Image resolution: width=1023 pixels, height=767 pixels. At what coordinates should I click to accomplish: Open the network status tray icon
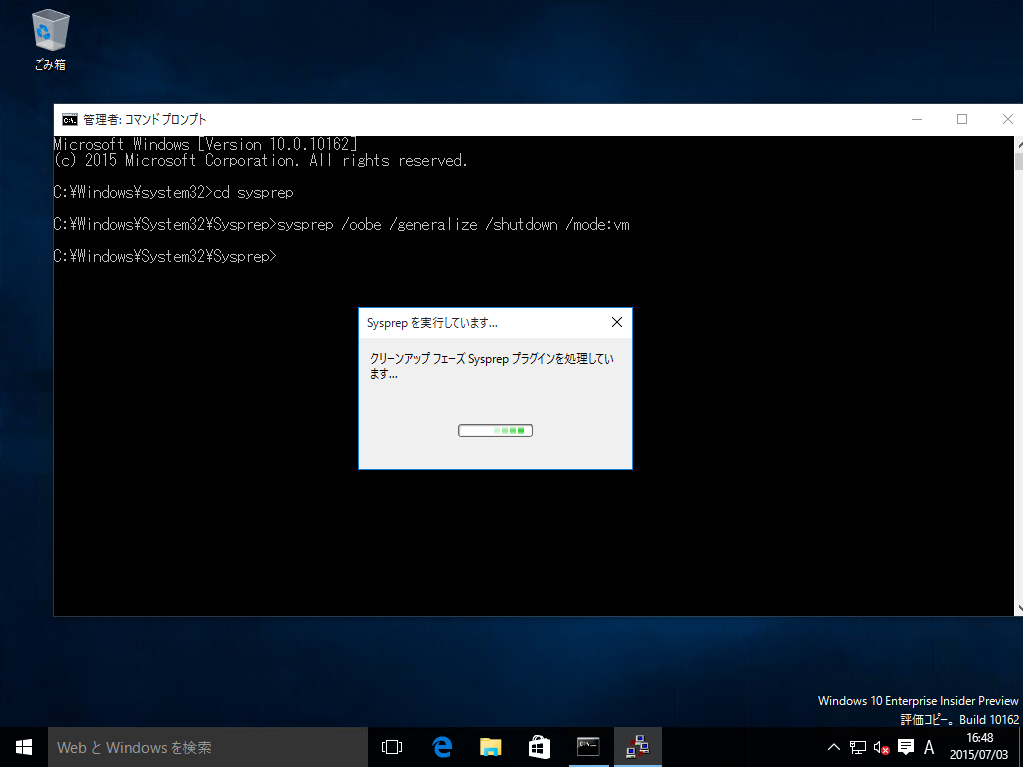[858, 747]
